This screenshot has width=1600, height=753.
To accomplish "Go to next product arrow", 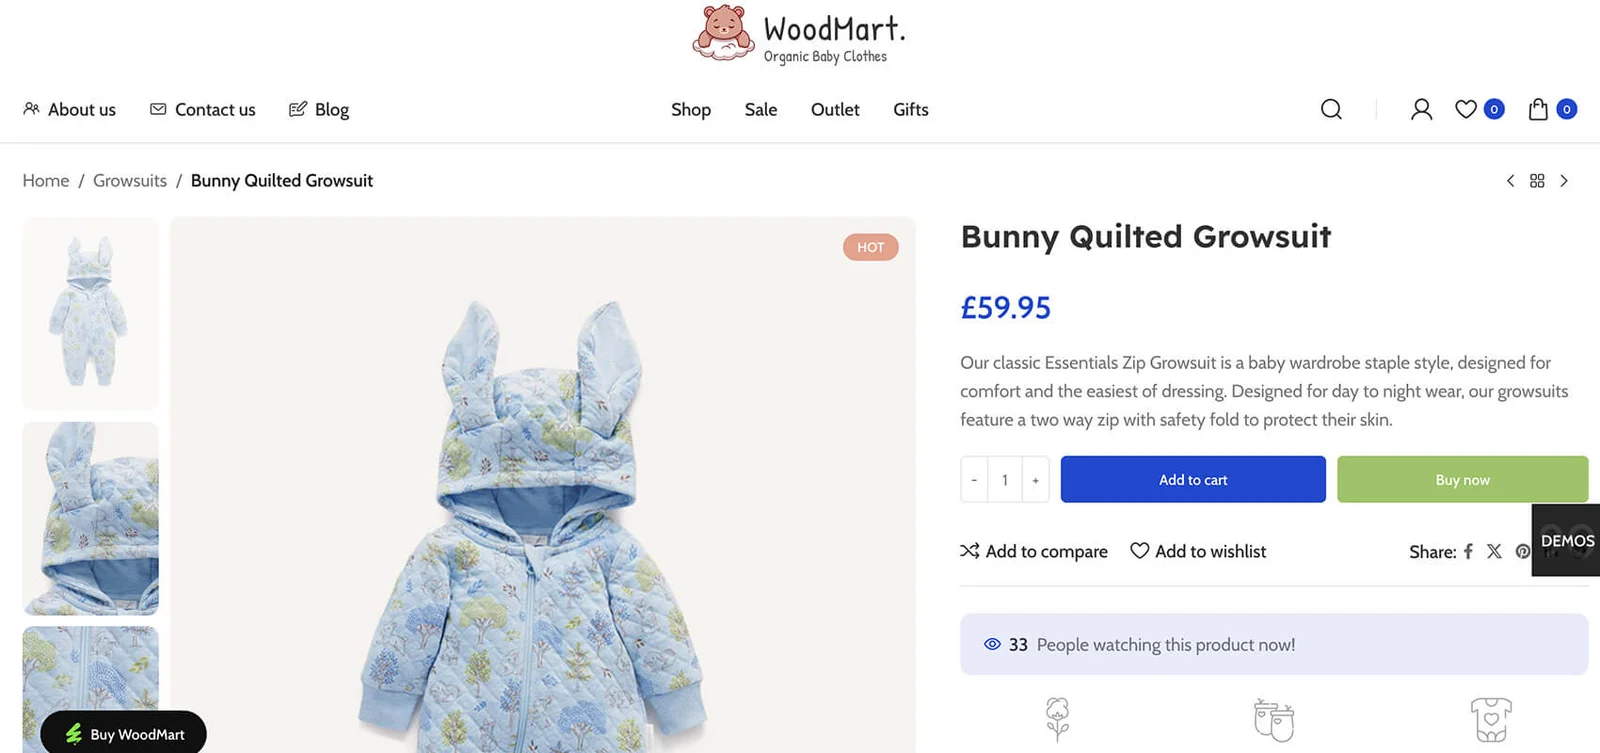I will [1564, 181].
